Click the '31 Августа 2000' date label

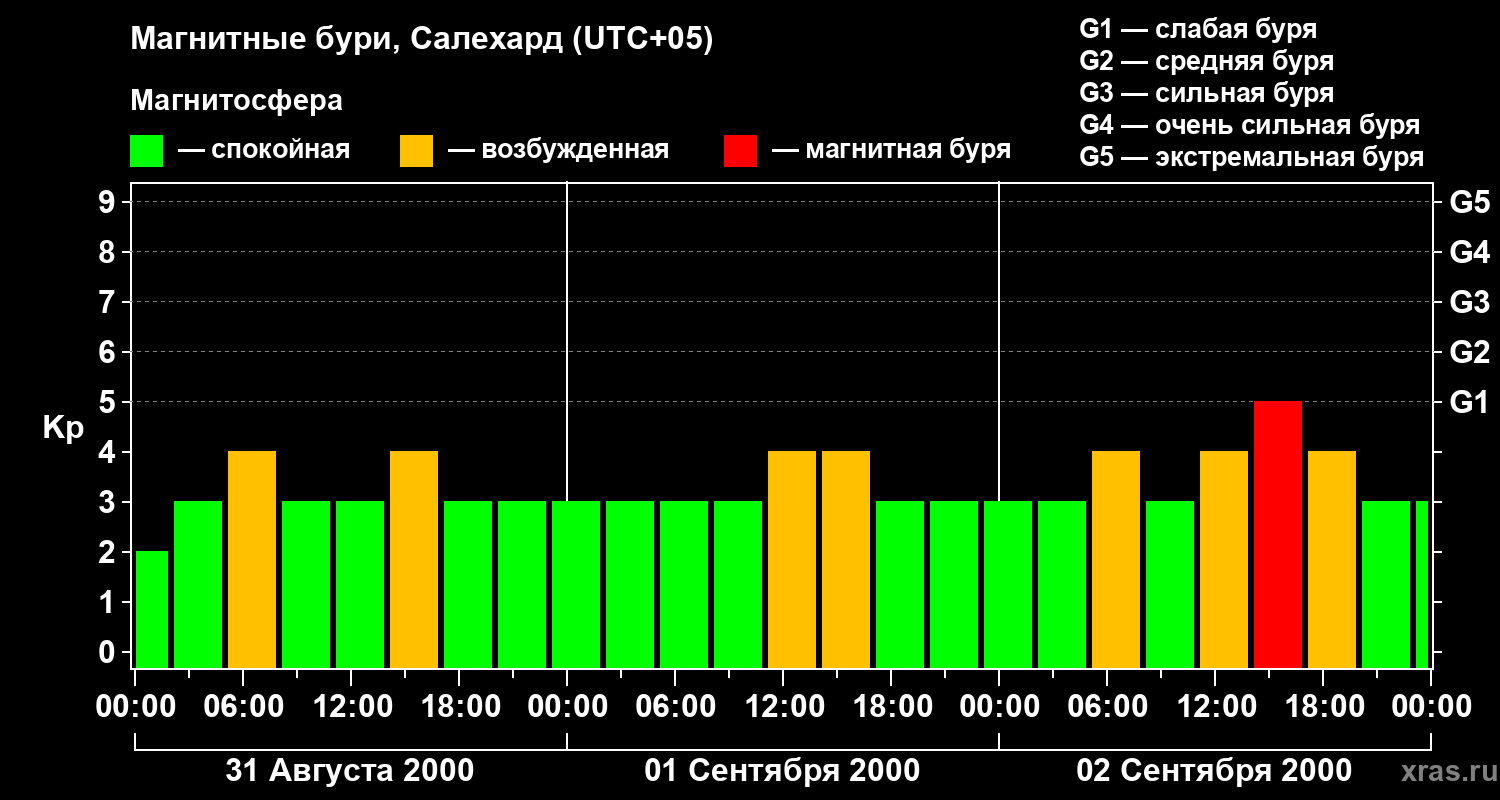350,771
